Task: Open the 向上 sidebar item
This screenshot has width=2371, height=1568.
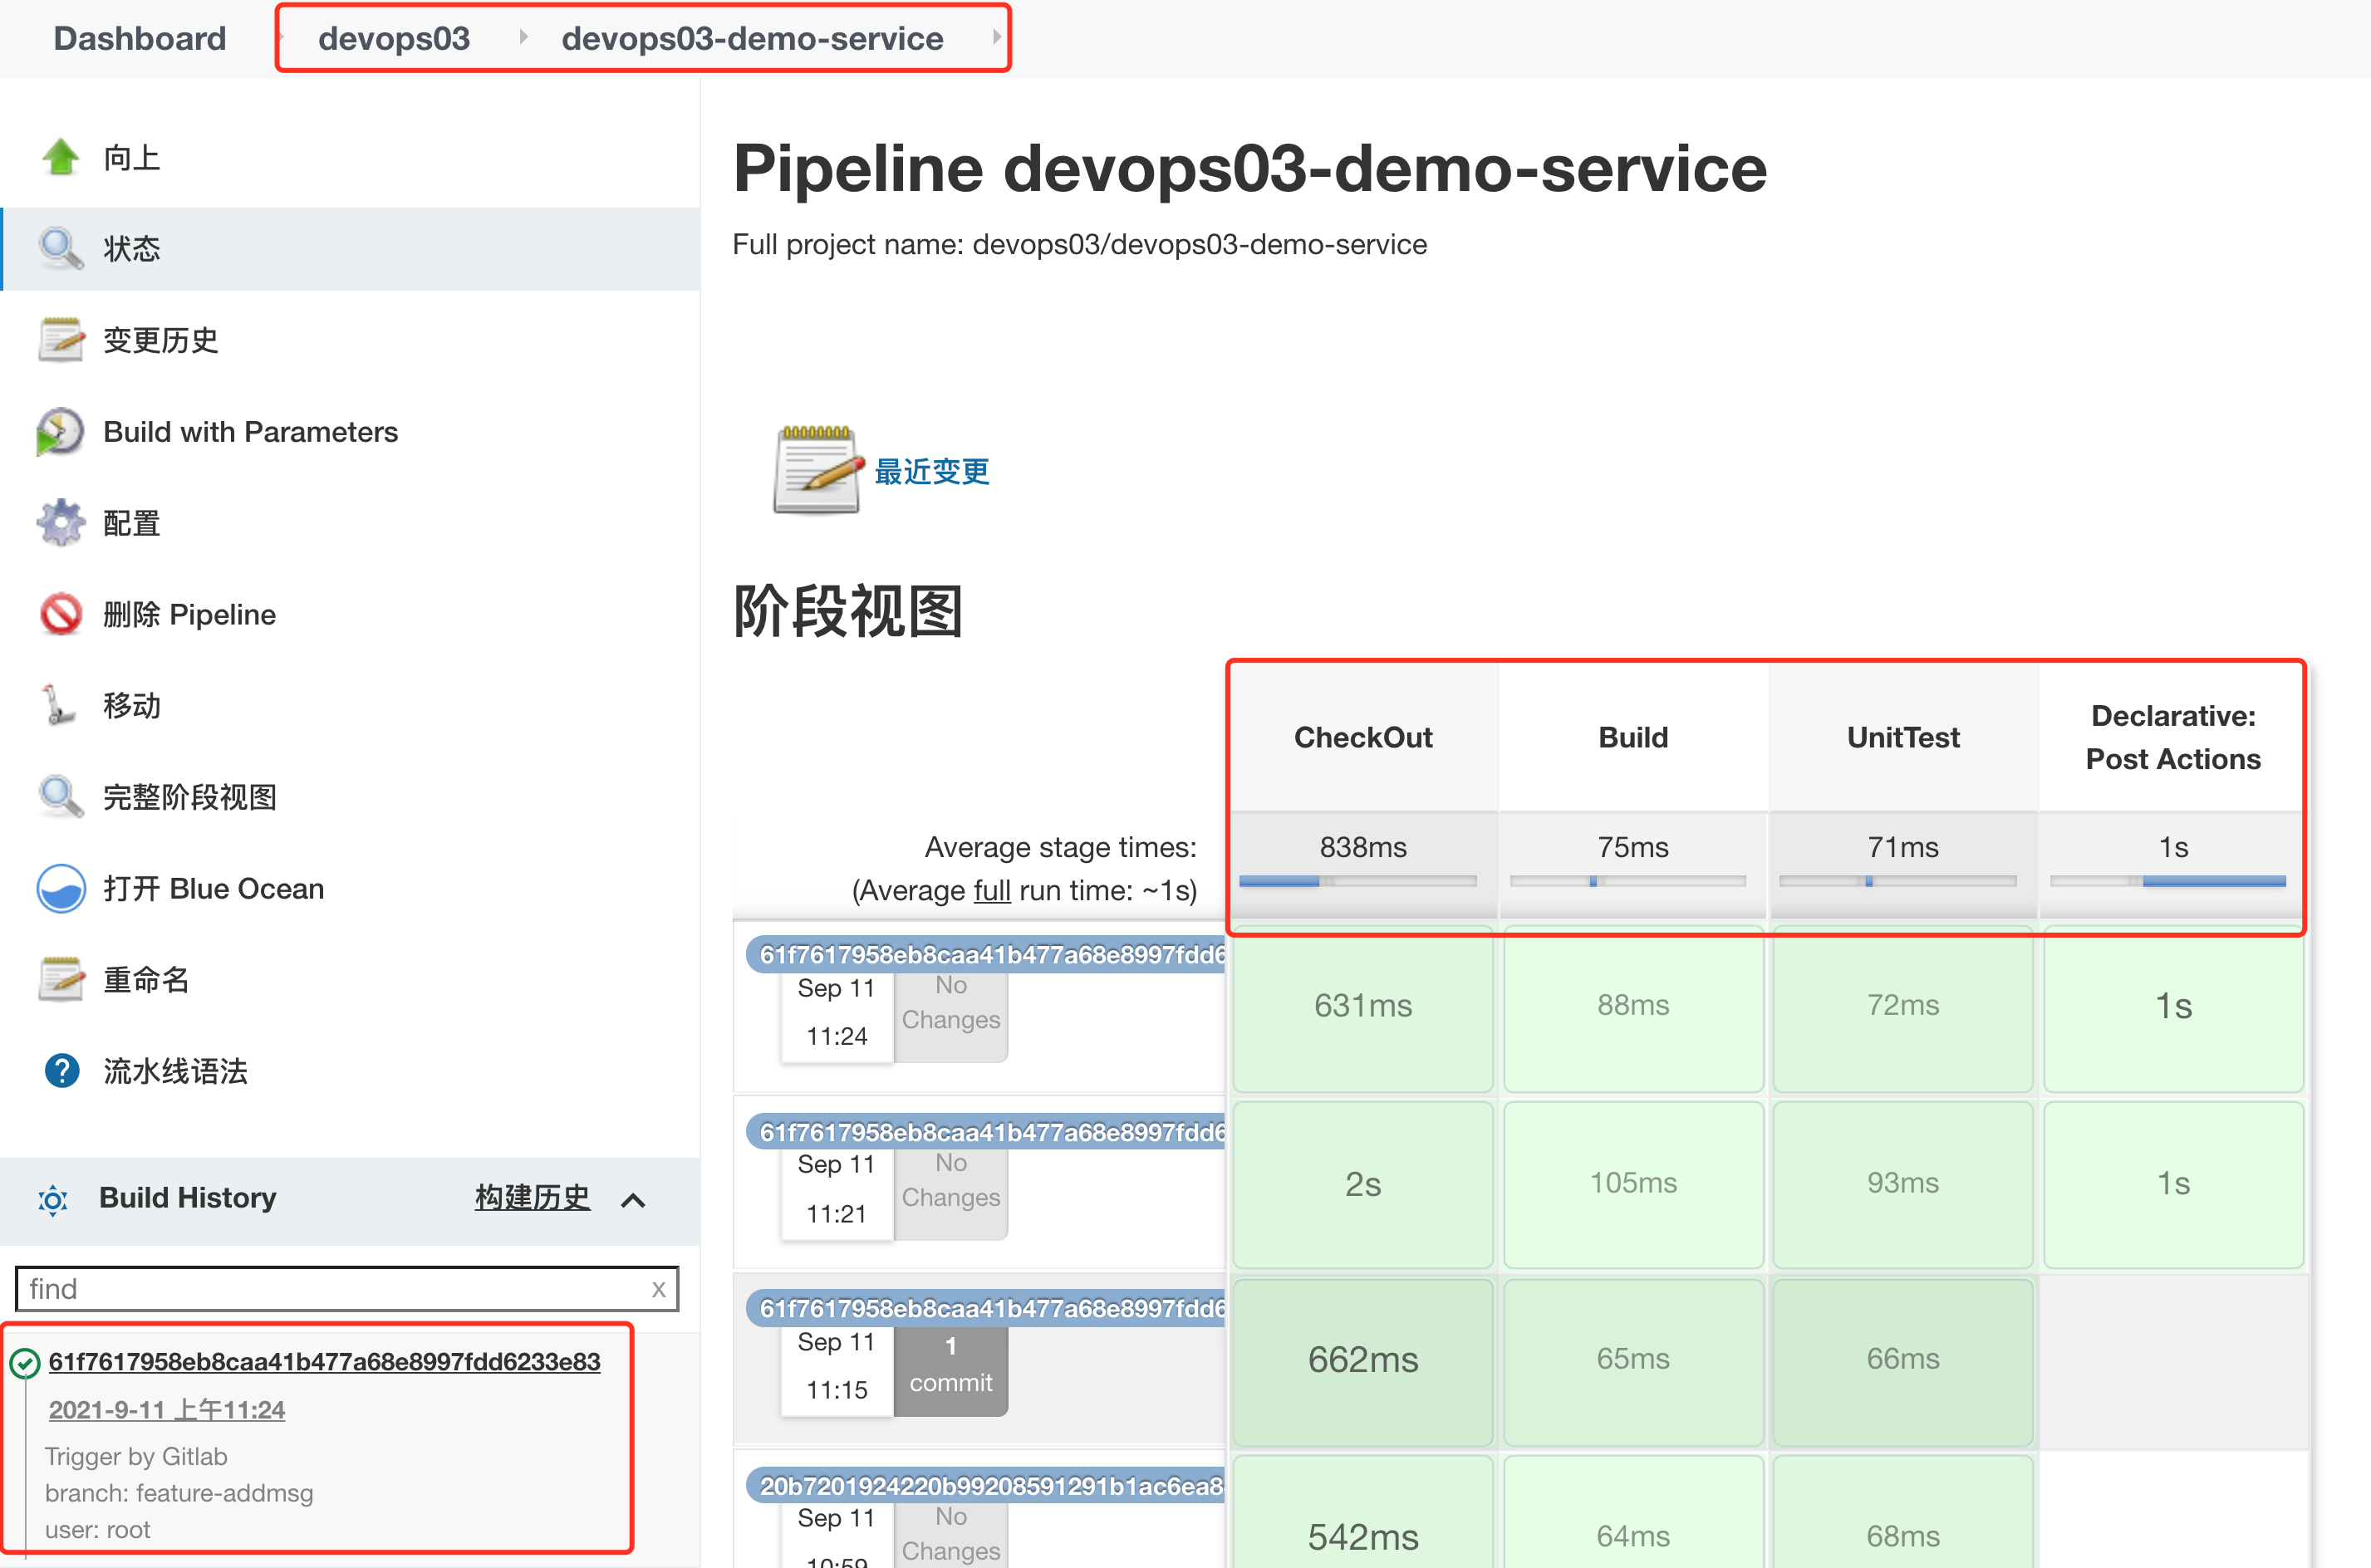Action: tap(131, 158)
